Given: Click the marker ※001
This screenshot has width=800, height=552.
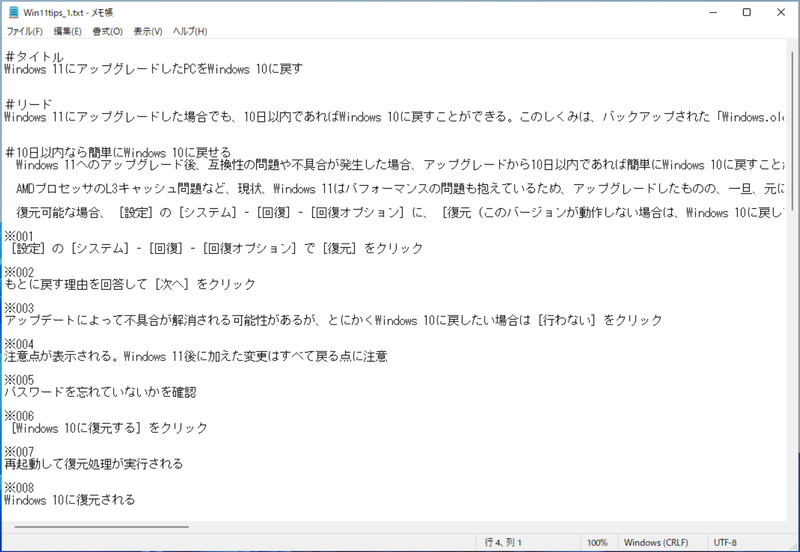Looking at the screenshot, I should [x=19, y=236].
